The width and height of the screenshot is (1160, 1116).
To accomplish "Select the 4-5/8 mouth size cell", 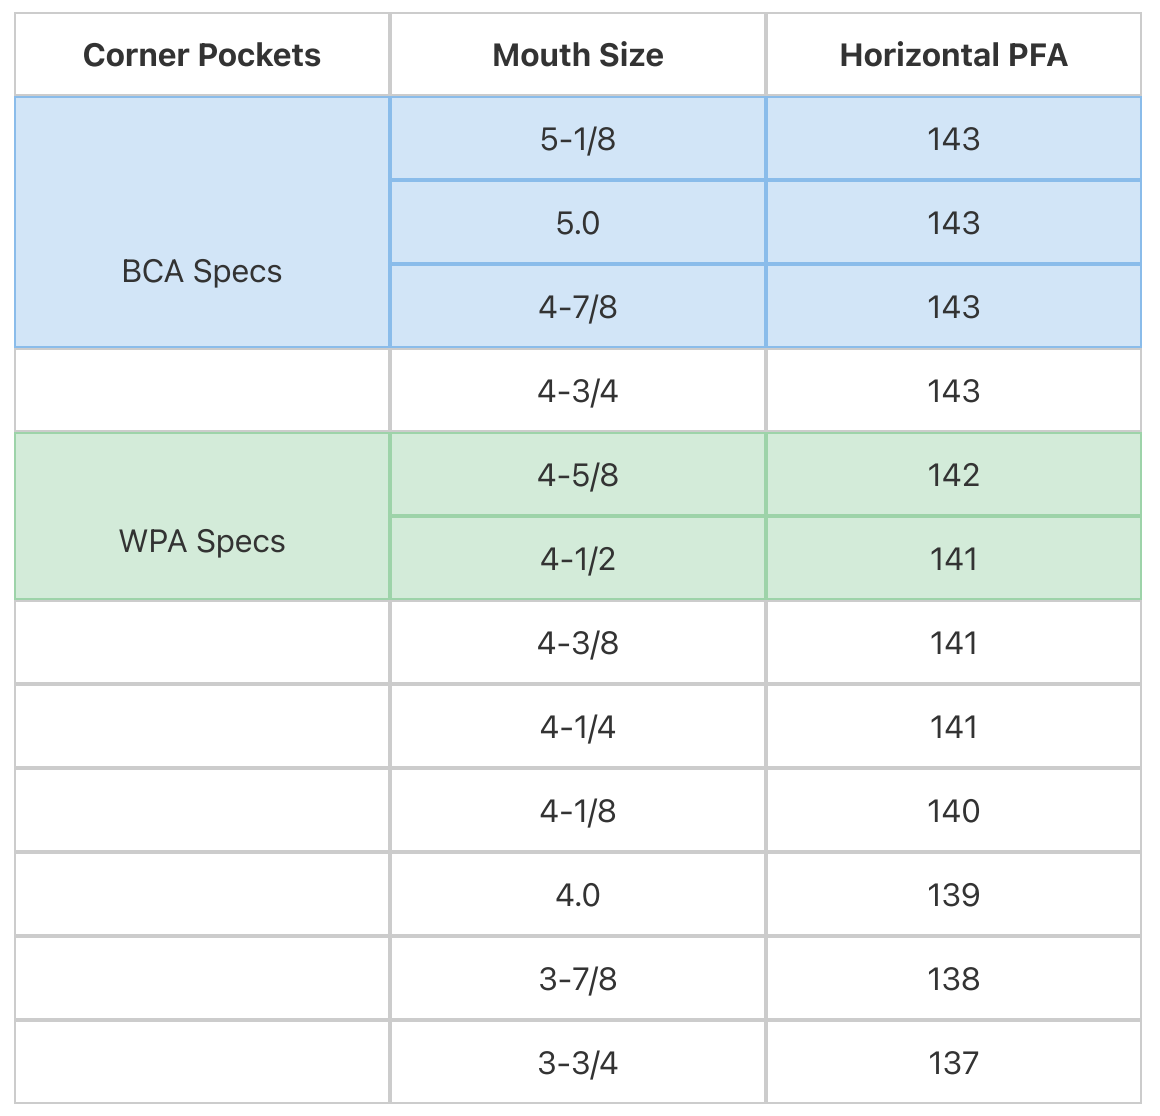I will point(578,475).
